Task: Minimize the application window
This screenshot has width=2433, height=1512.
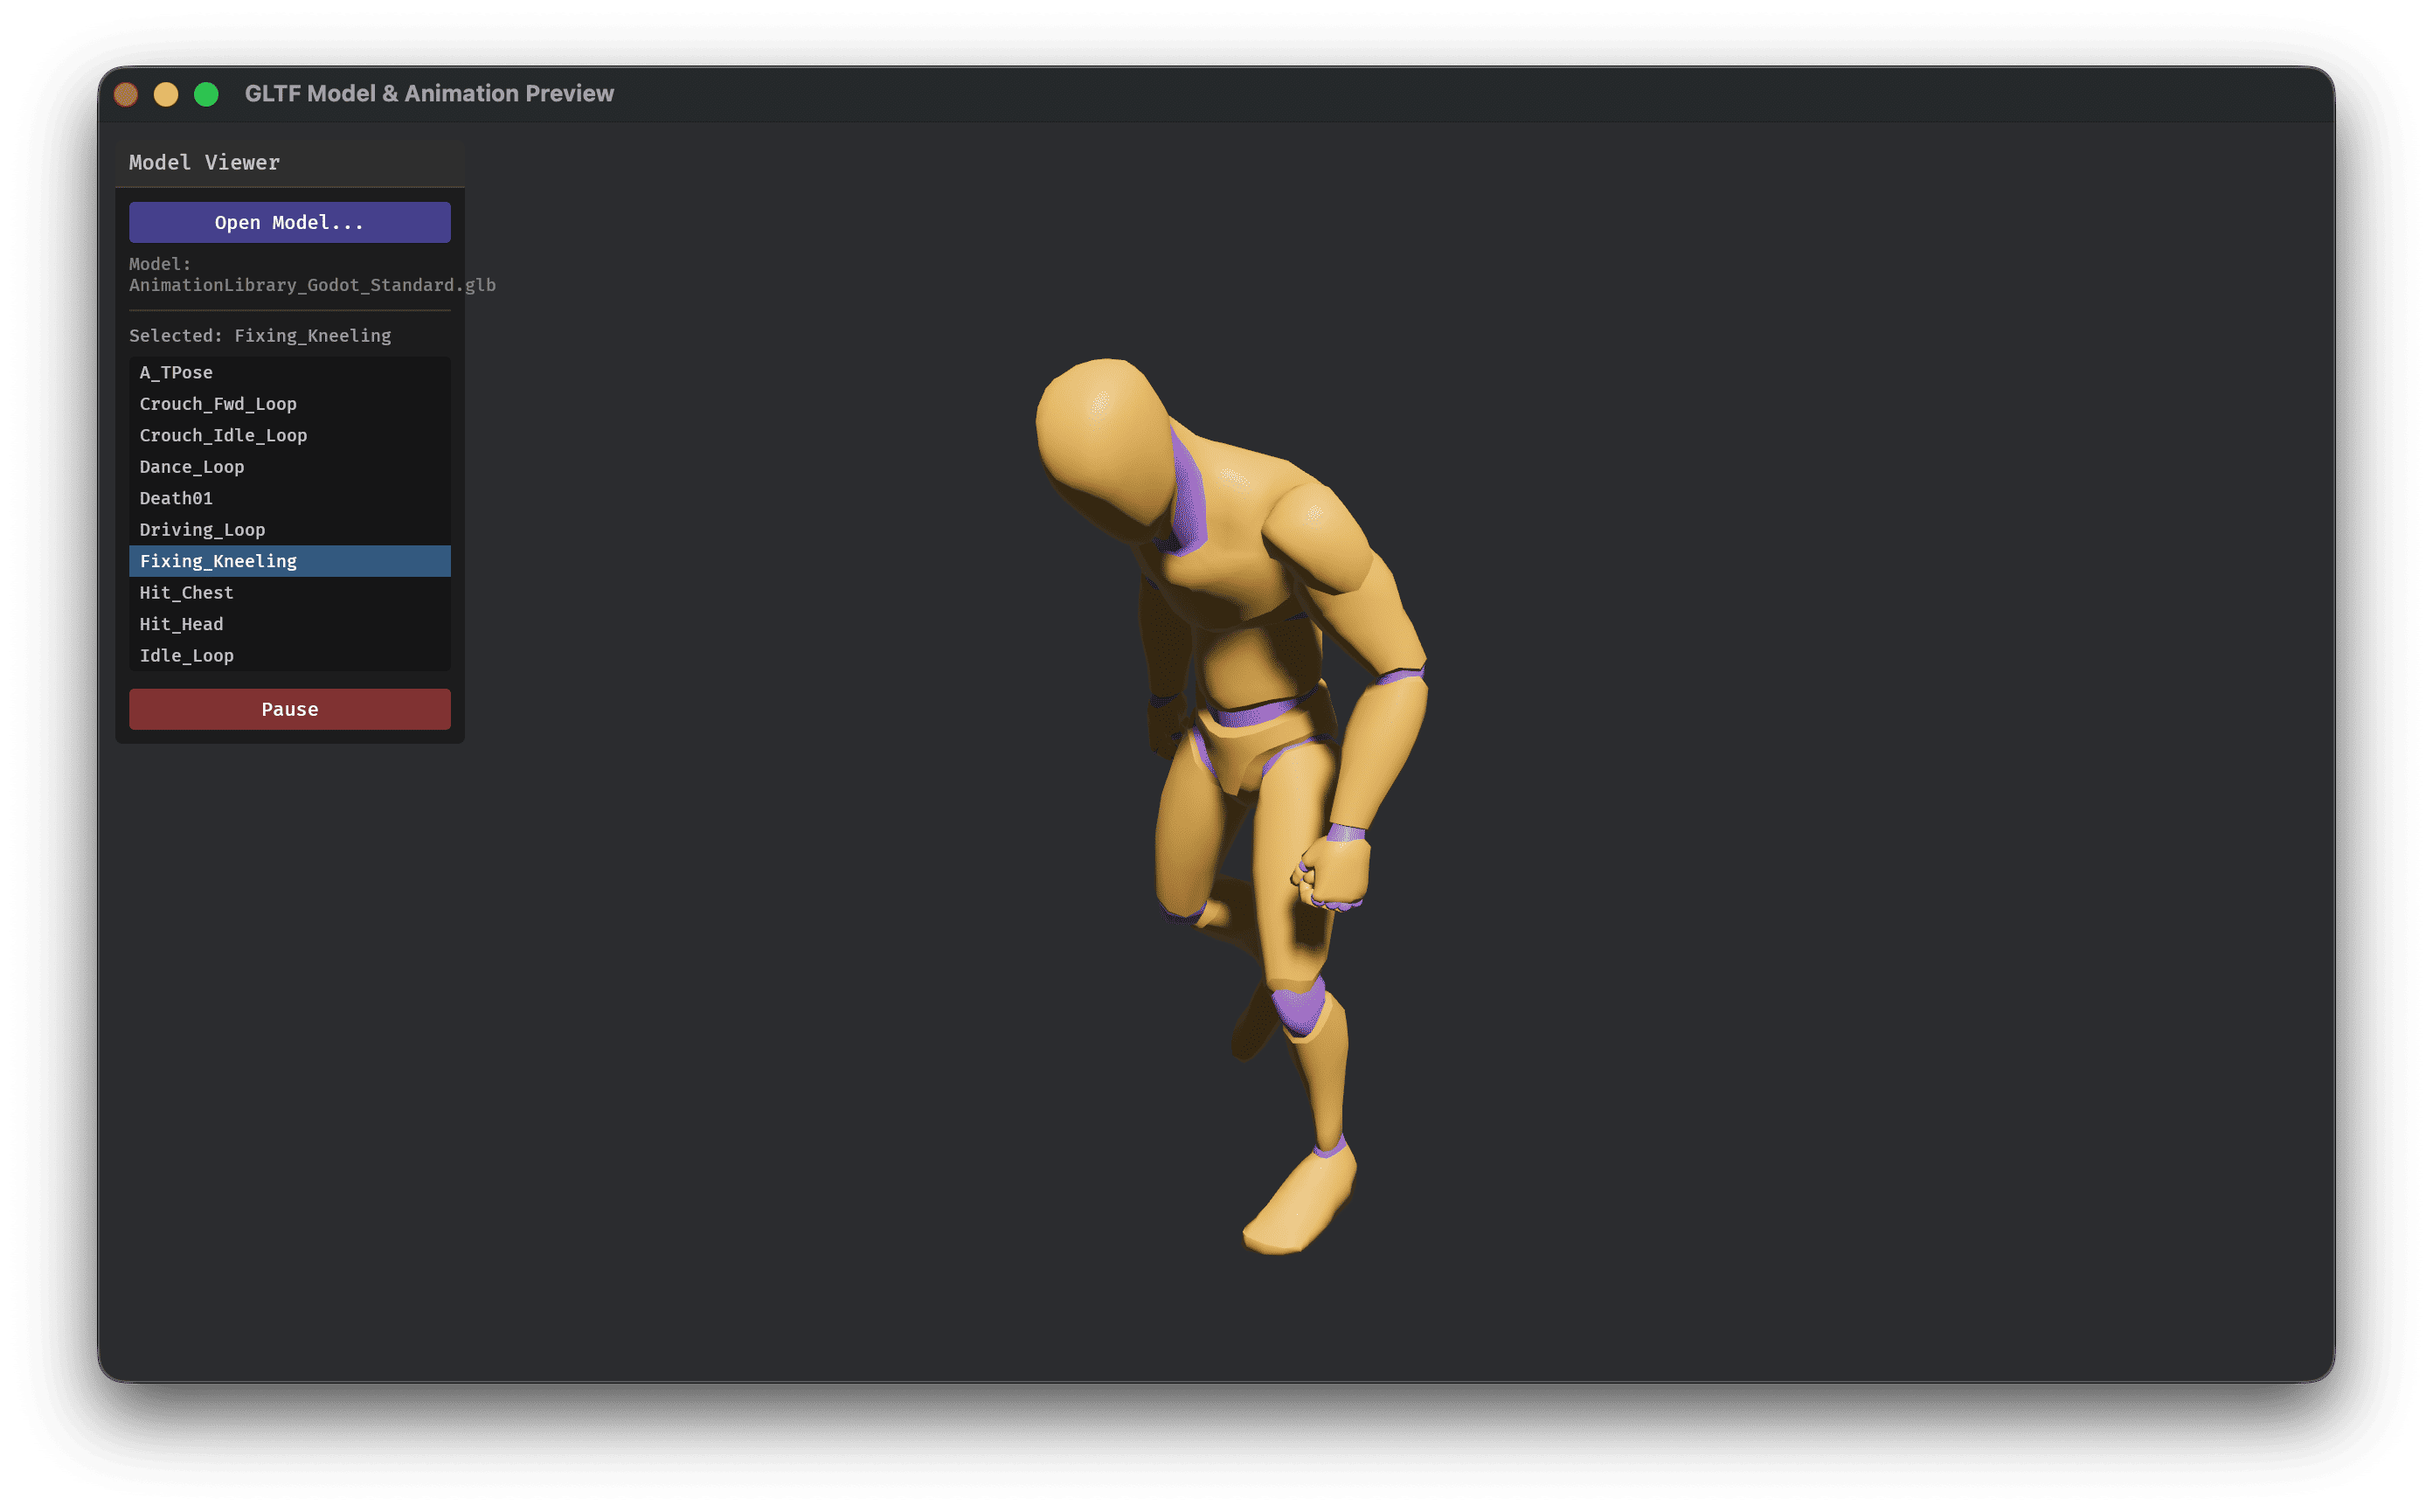Action: pos(166,94)
